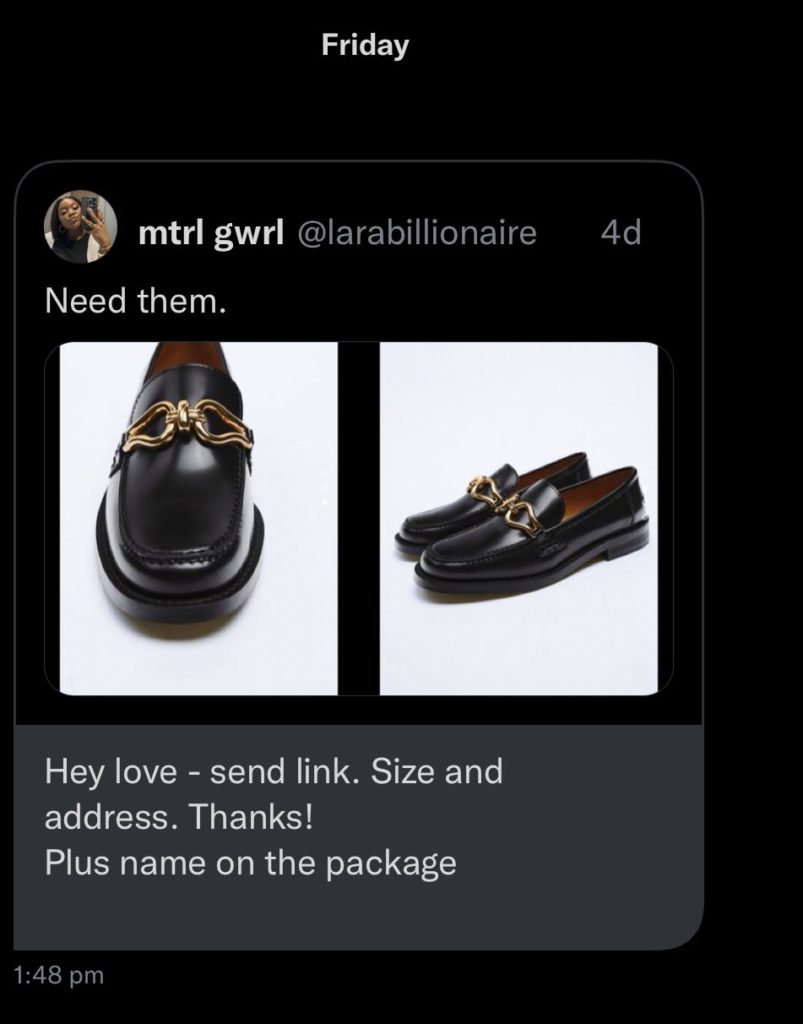Viewport: 803px width, 1024px height.
Task: Click the mtrl gwrl display name
Action: pyautogui.click(x=209, y=233)
